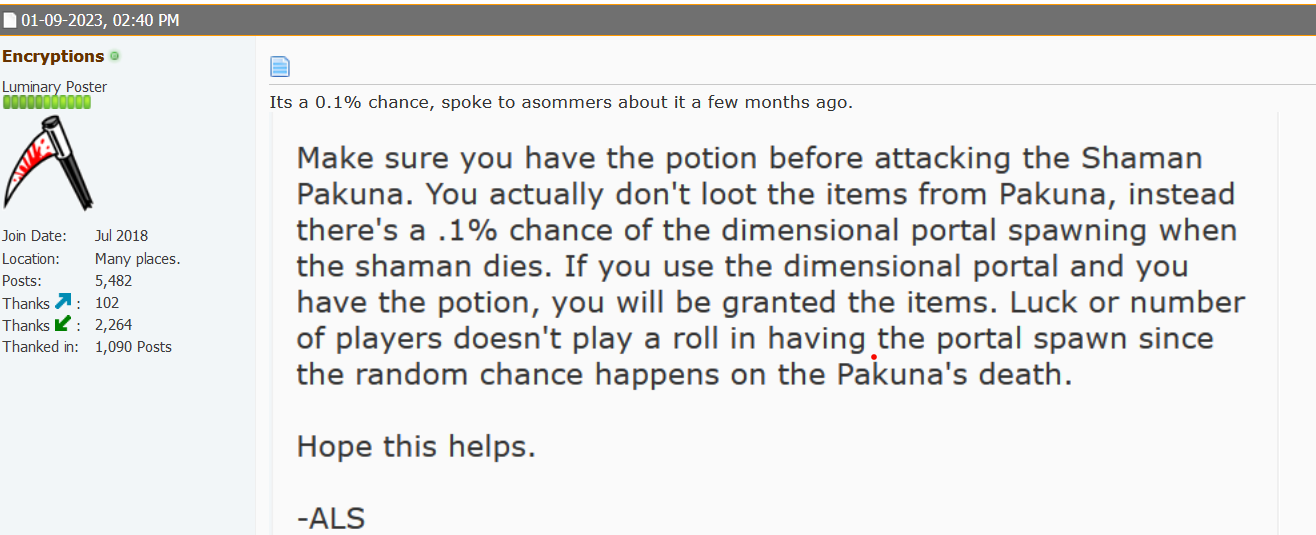Click the Posts count 5,482
The height and width of the screenshot is (535, 1316).
tap(113, 281)
